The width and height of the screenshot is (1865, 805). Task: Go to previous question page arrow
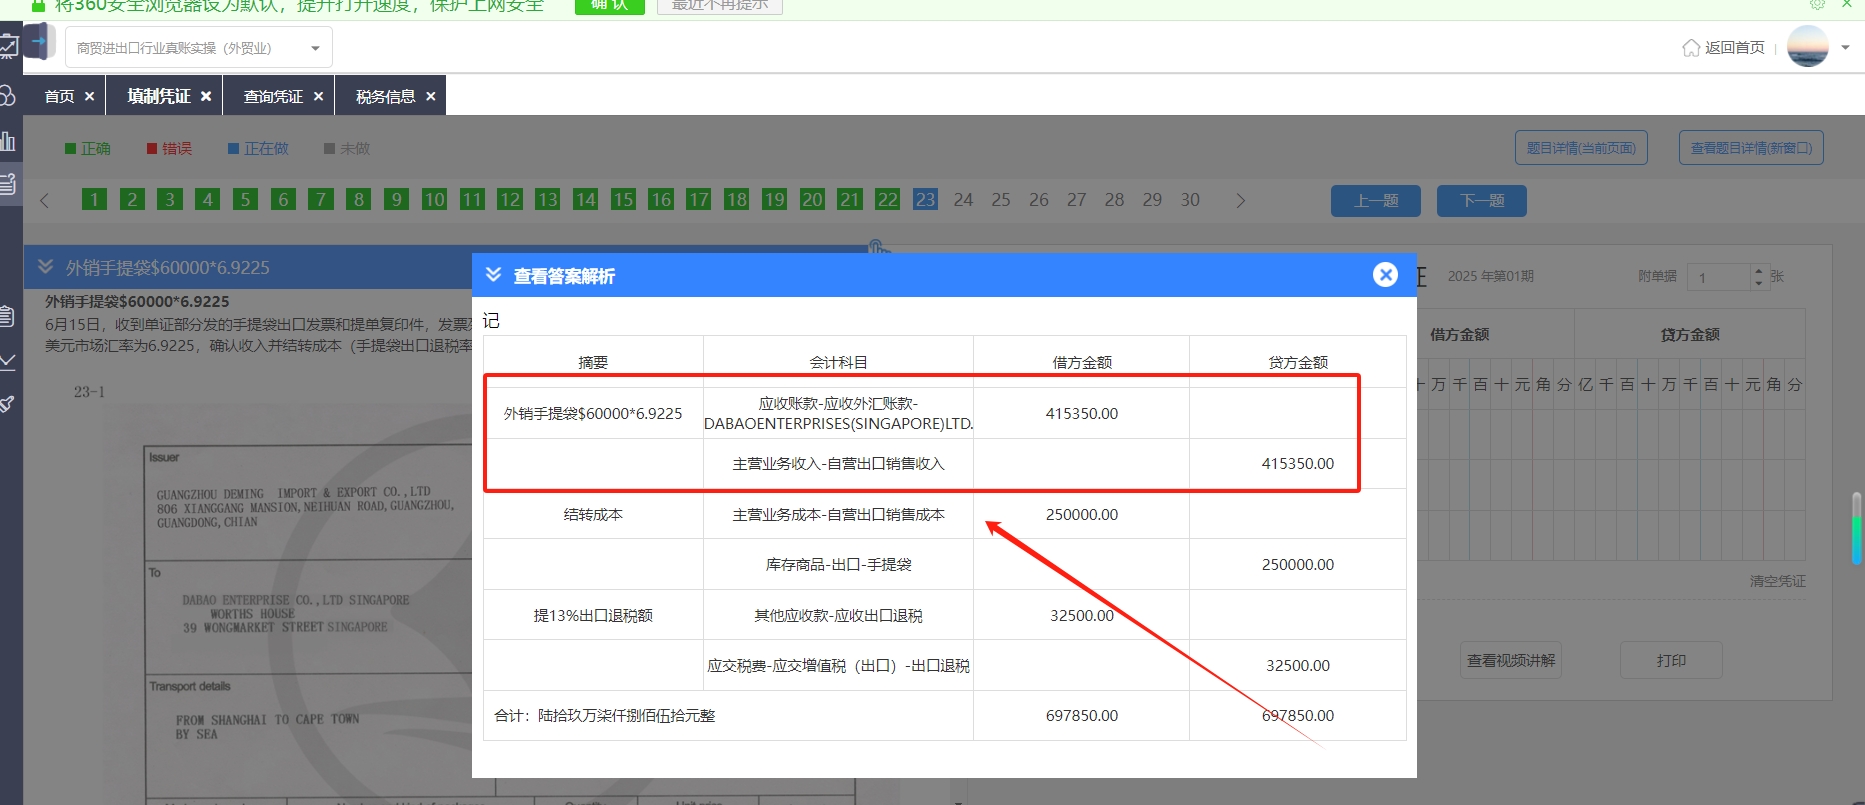coord(44,200)
